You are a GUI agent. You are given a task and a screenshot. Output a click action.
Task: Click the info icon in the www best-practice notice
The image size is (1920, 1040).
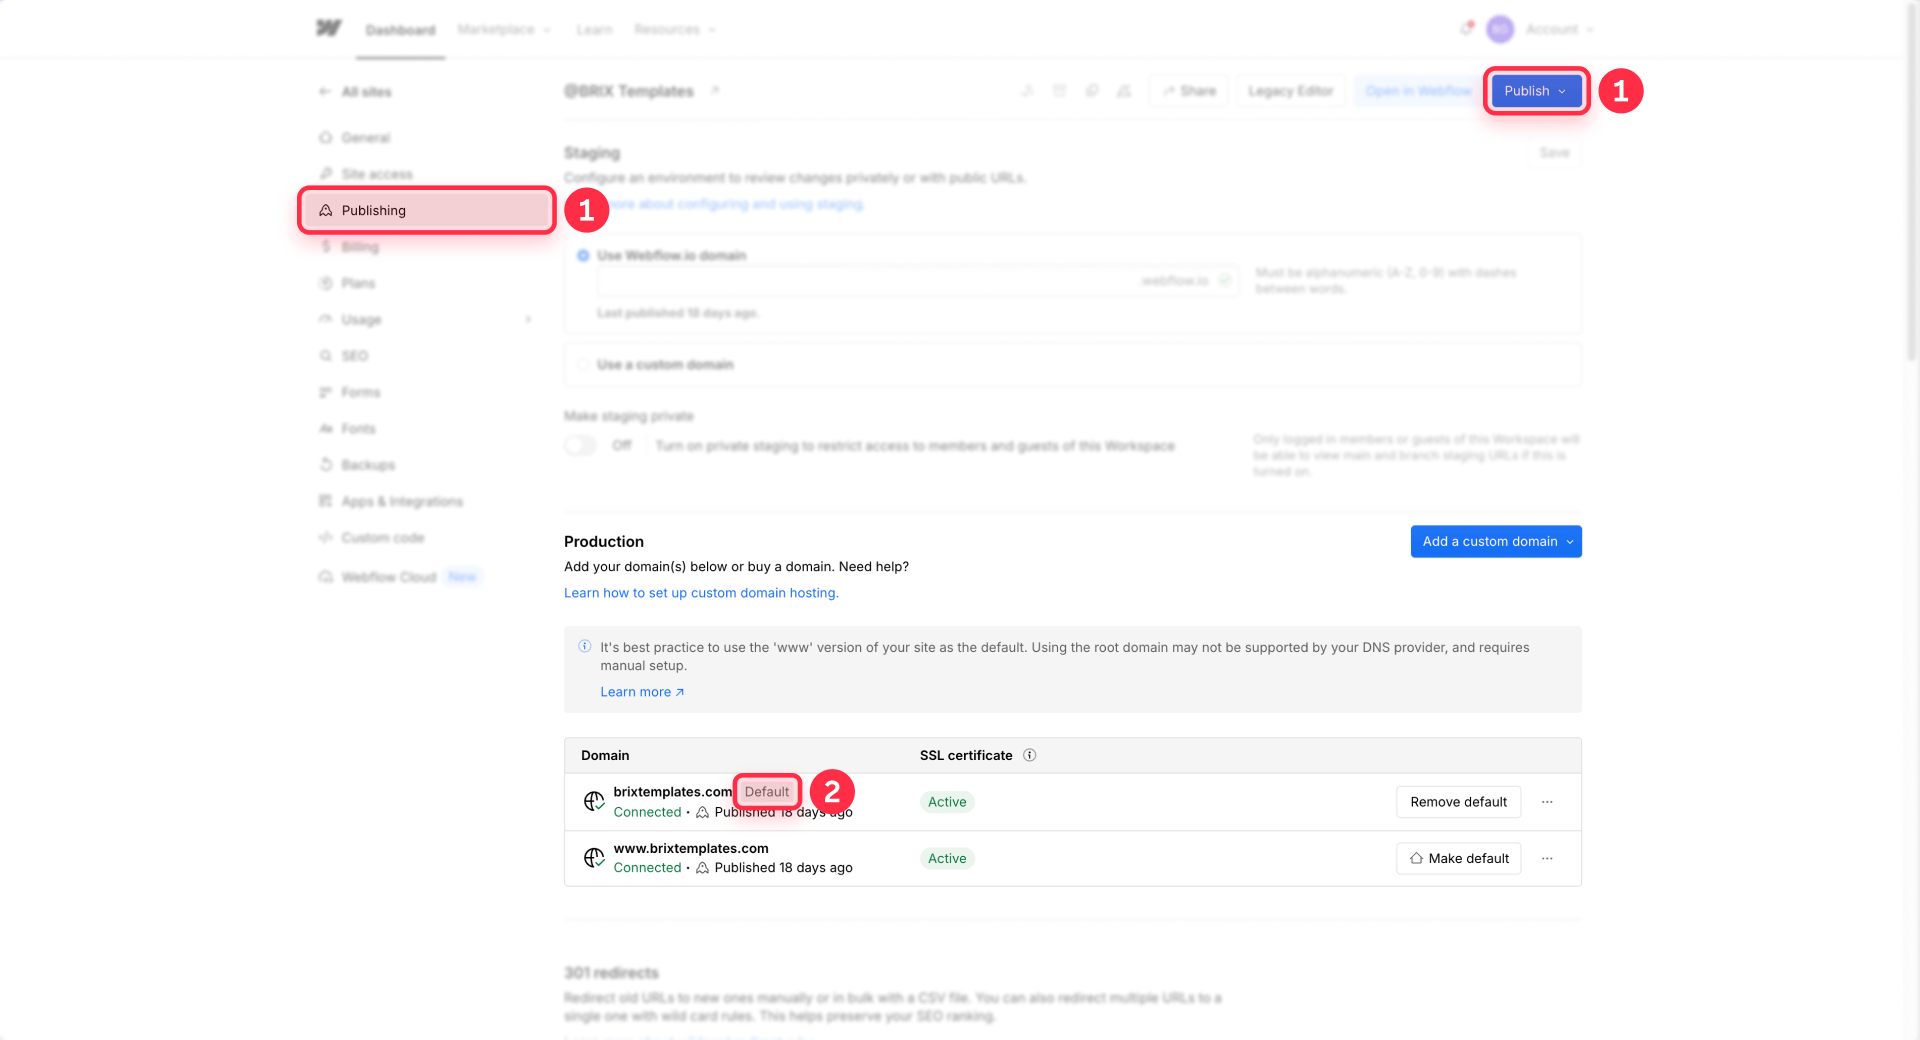(585, 647)
